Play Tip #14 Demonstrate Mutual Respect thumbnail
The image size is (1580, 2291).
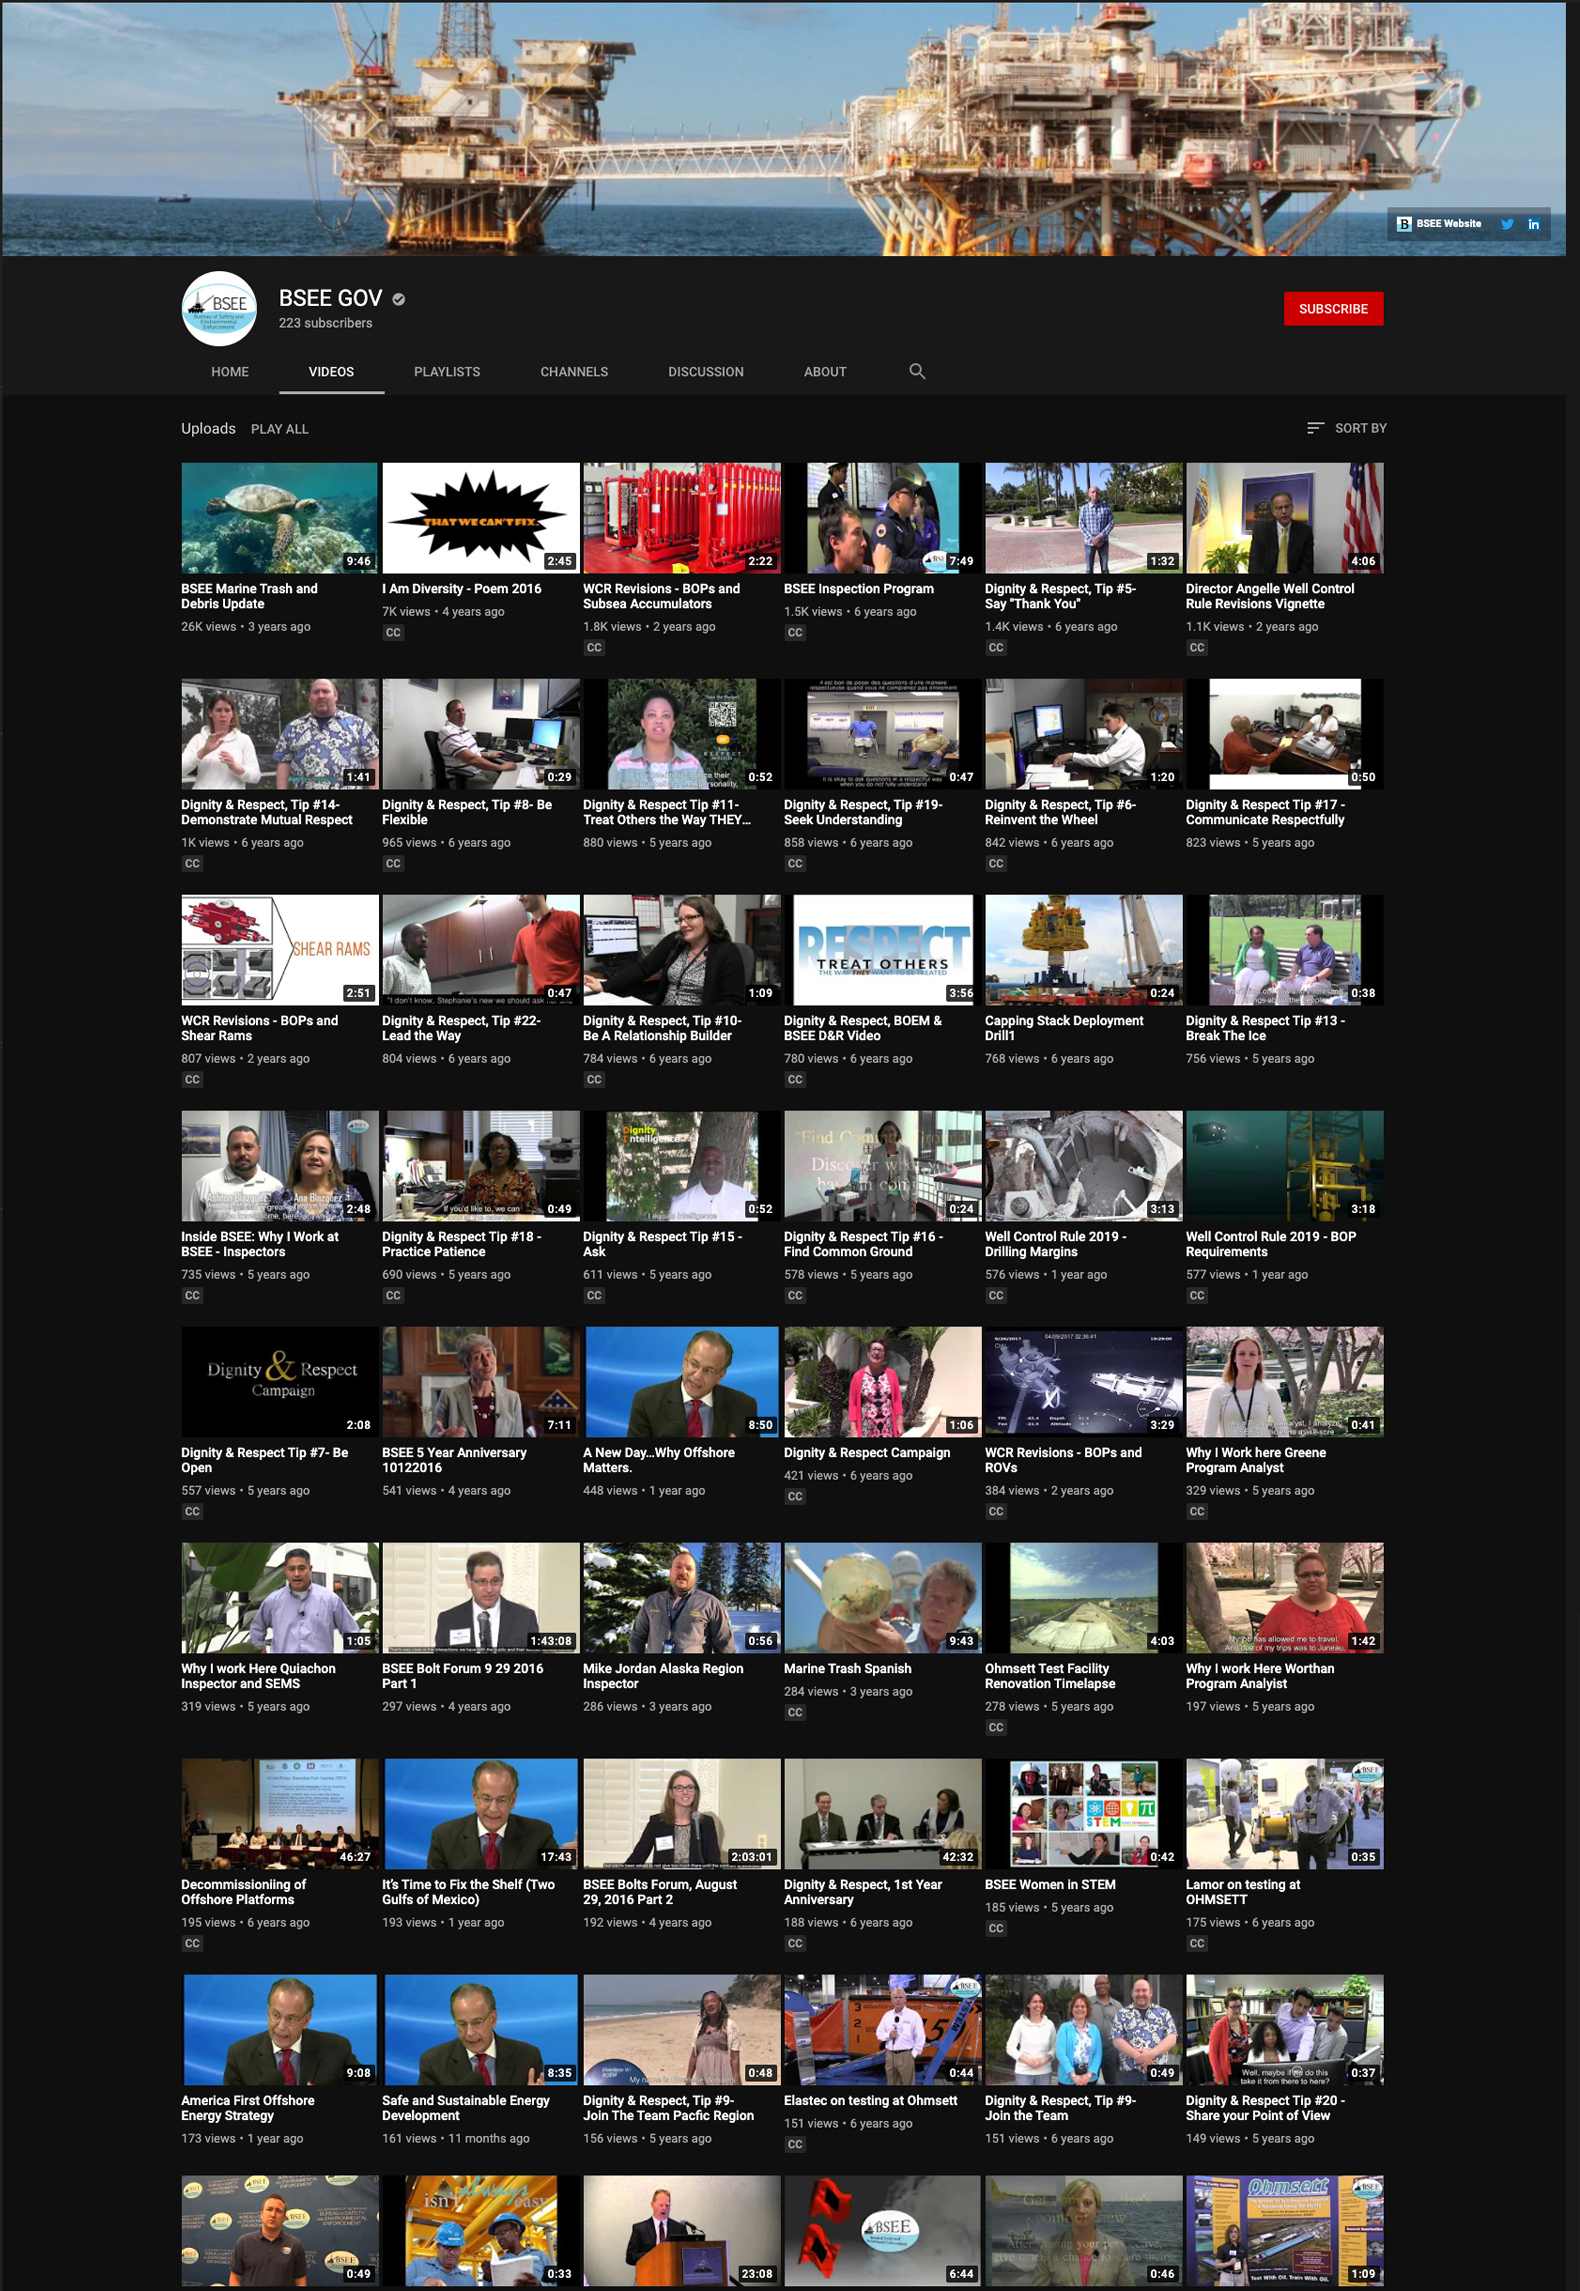(x=280, y=734)
